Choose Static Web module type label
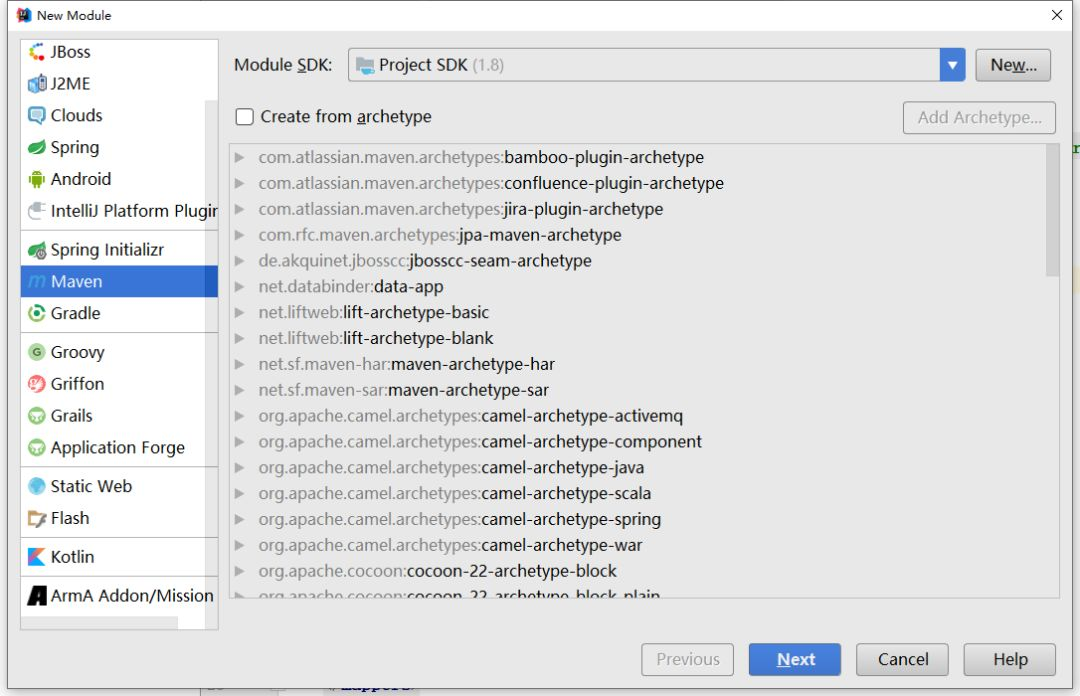The height and width of the screenshot is (696, 1080). pos(91,486)
